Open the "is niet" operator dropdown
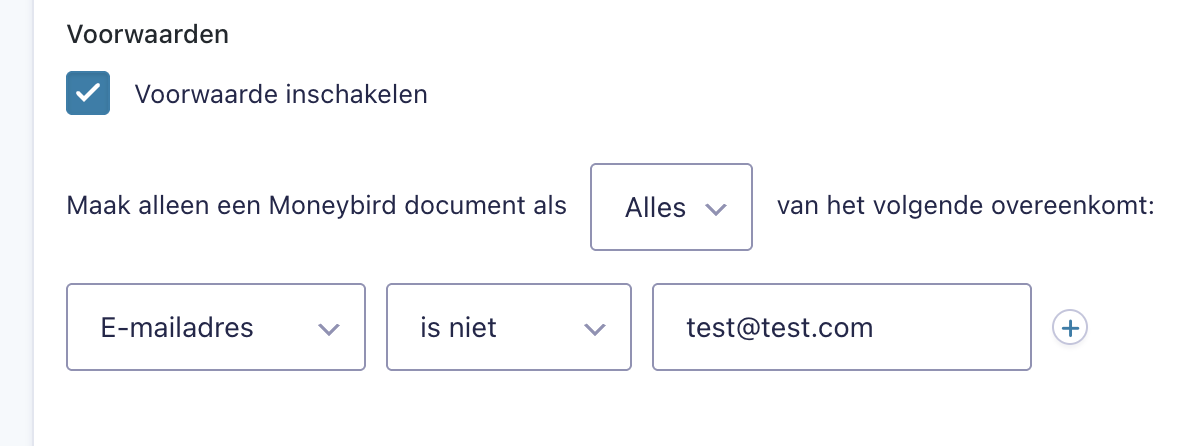Viewport: 1202px width, 446px height. [x=508, y=327]
